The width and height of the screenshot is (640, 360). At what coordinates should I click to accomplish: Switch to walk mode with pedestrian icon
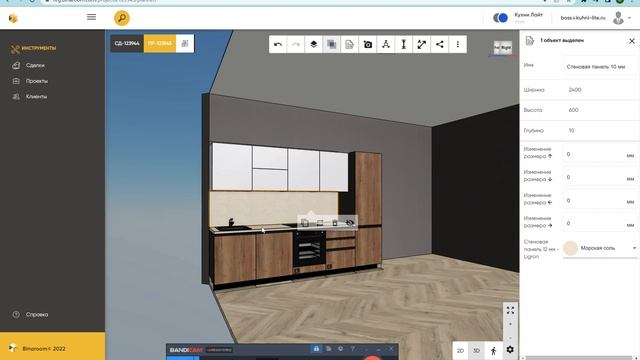[493, 351]
